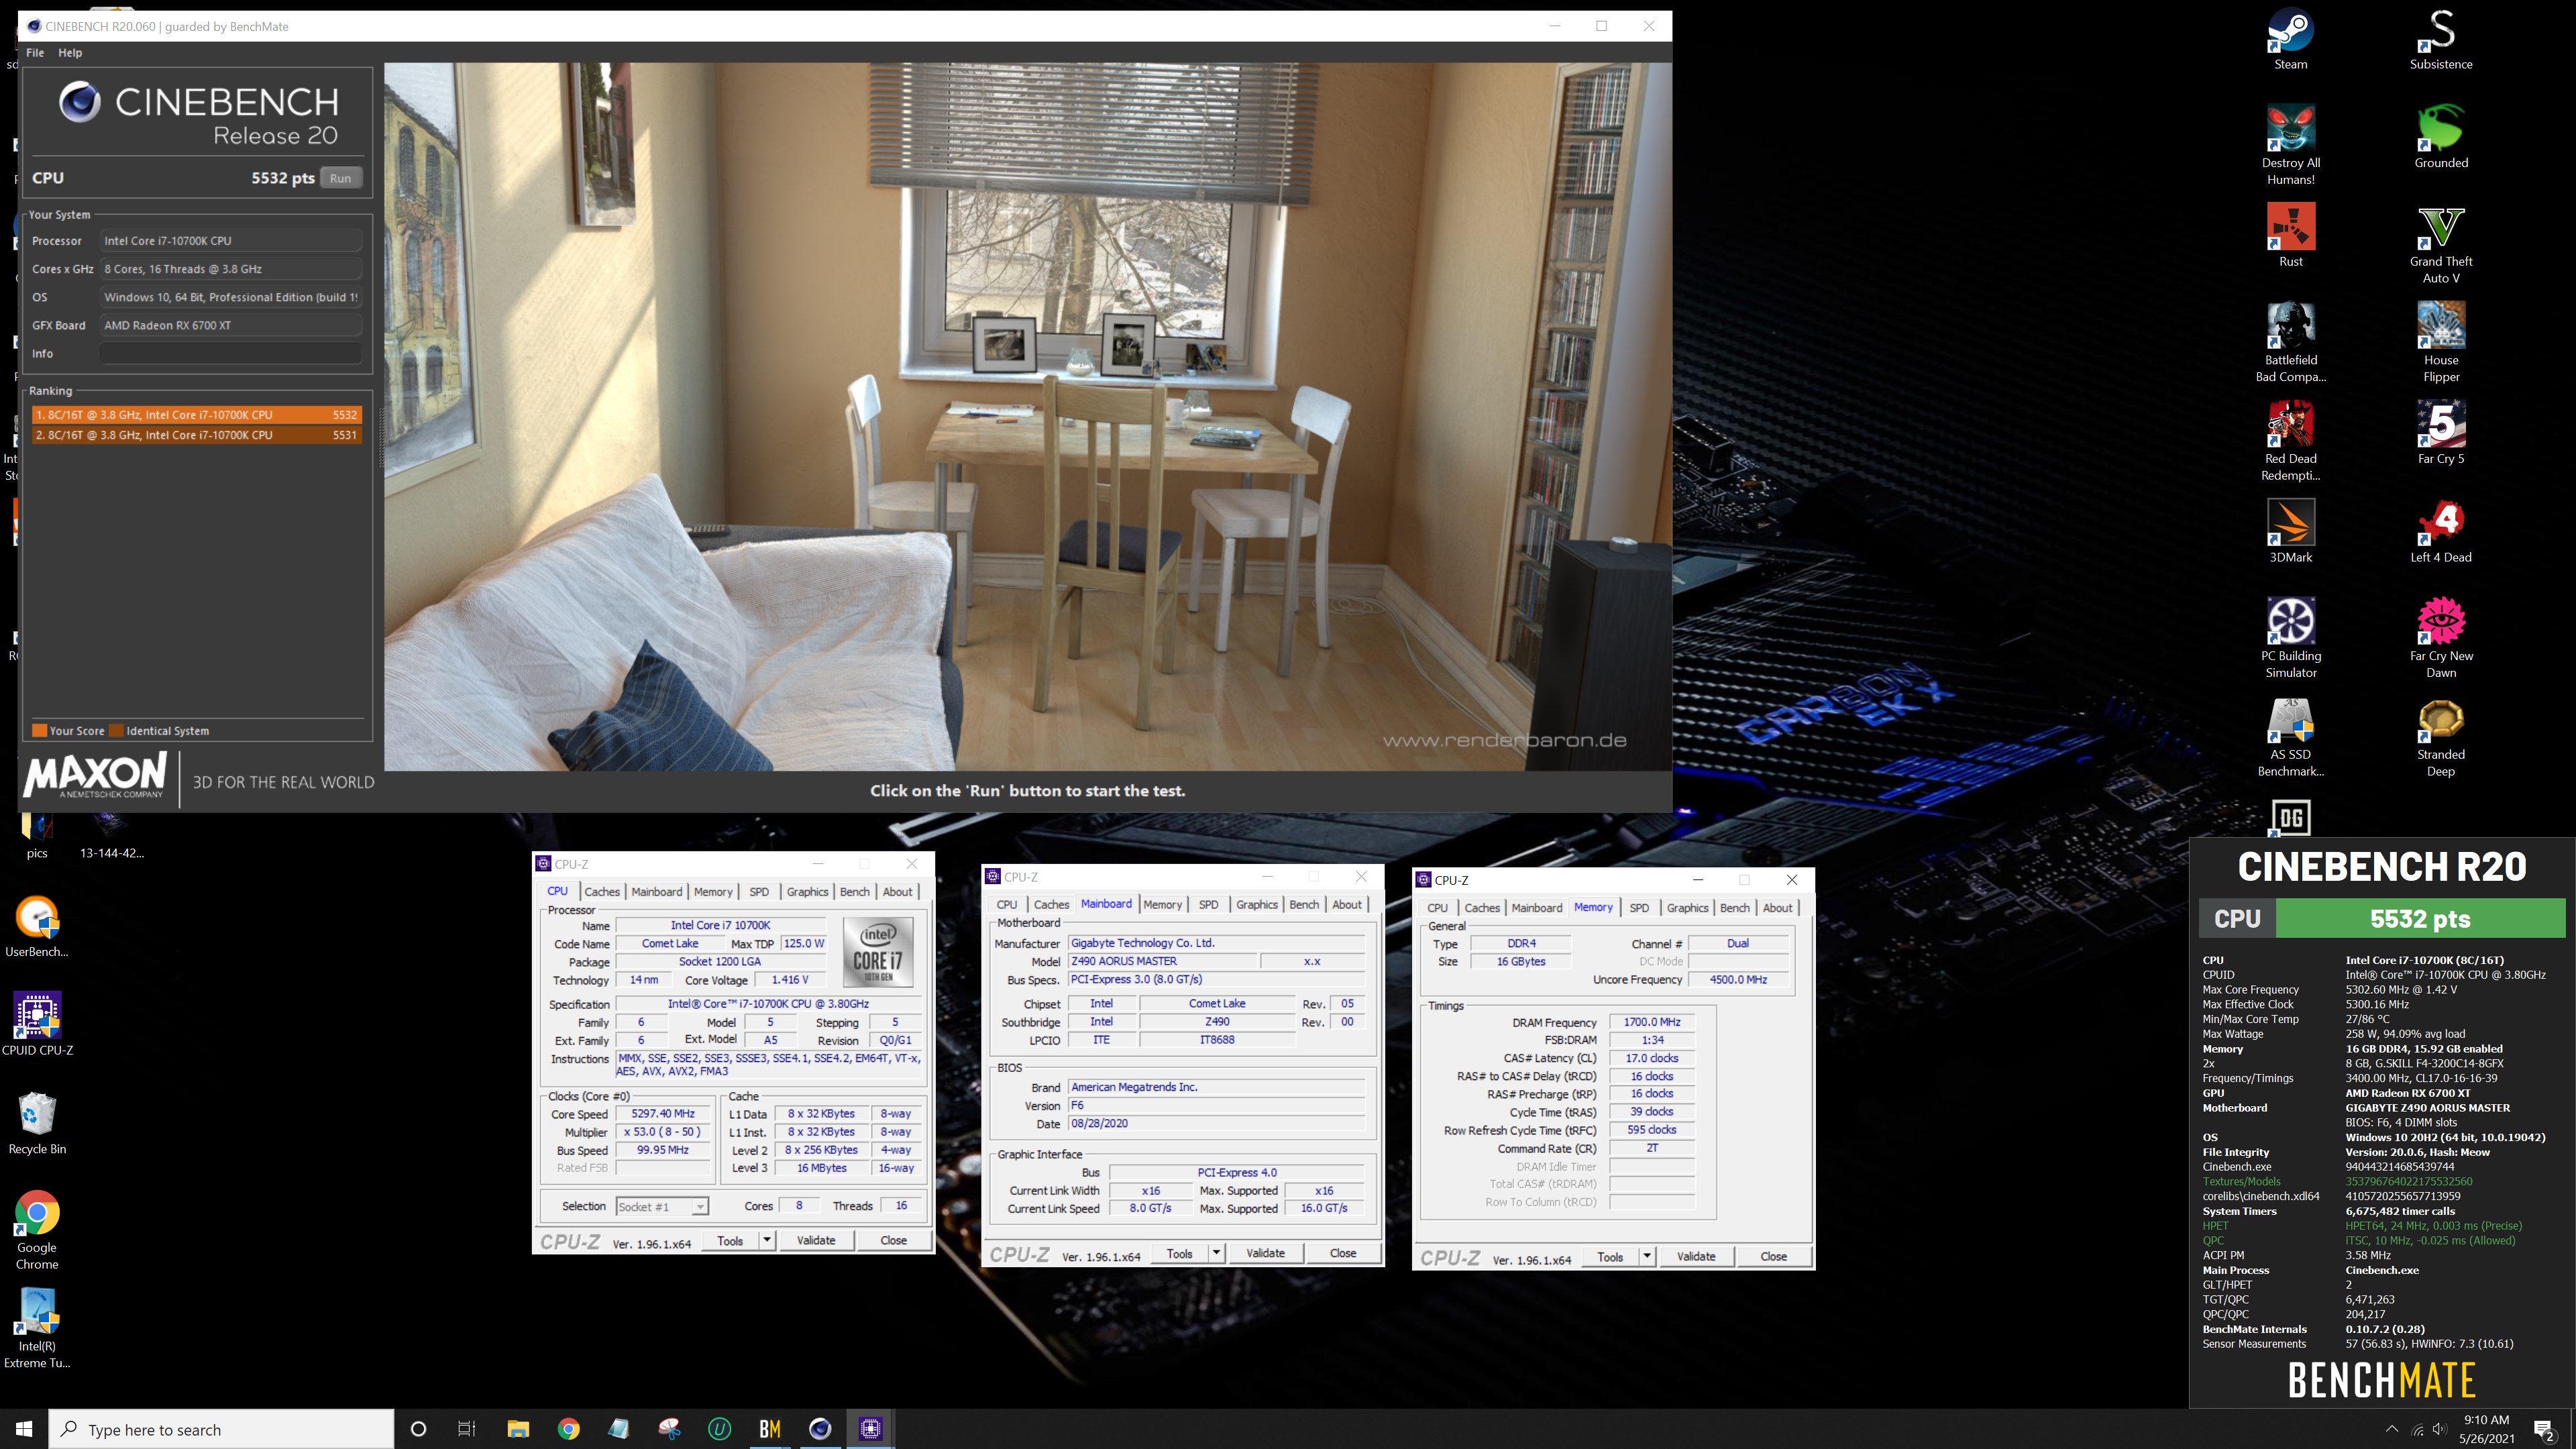Open the Subsistence desktop icon
The image size is (2576, 1449).
tap(2440, 39)
